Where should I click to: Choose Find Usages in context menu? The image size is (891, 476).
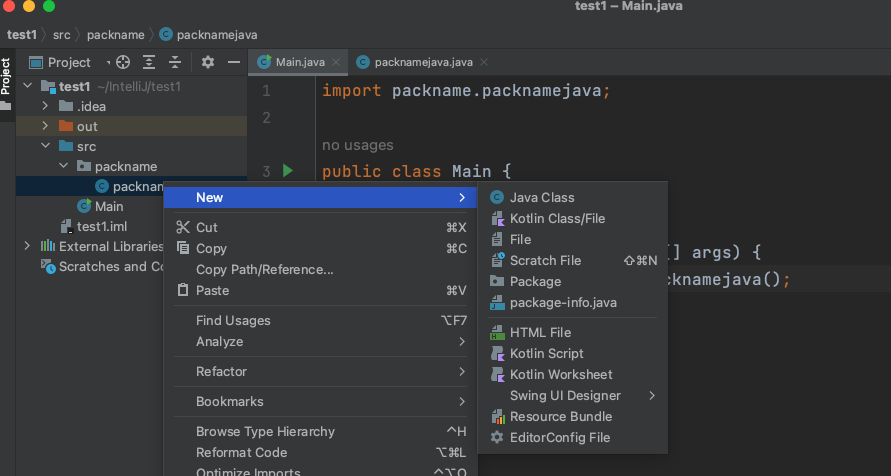(x=320, y=320)
